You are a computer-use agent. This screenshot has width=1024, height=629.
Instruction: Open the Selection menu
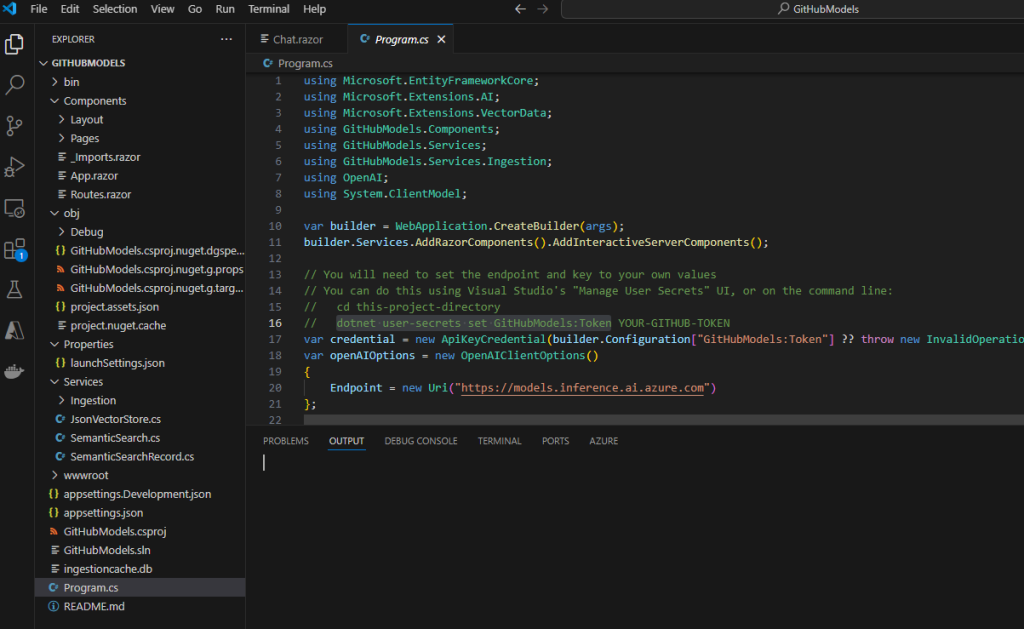click(x=115, y=9)
